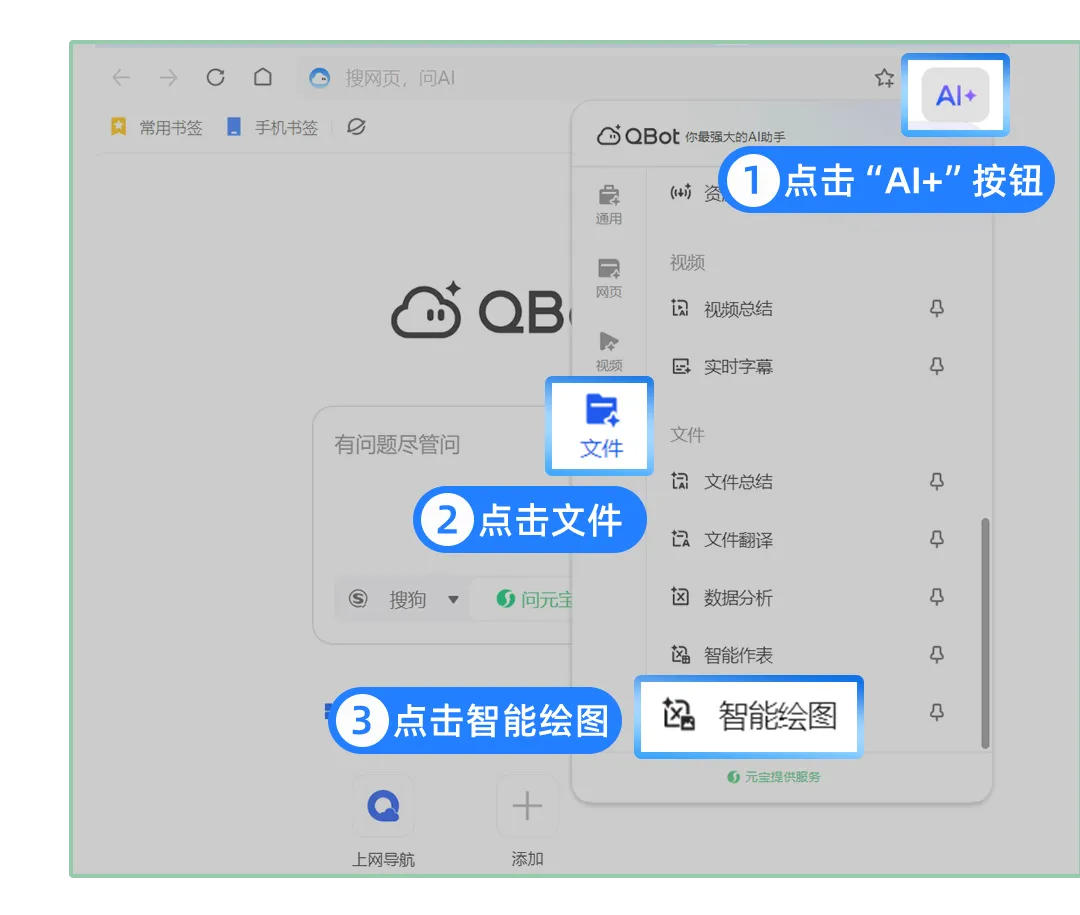Pin 智能绘图 with its pin icon
Image resolution: width=1080 pixels, height=915 pixels.
pyautogui.click(x=937, y=712)
